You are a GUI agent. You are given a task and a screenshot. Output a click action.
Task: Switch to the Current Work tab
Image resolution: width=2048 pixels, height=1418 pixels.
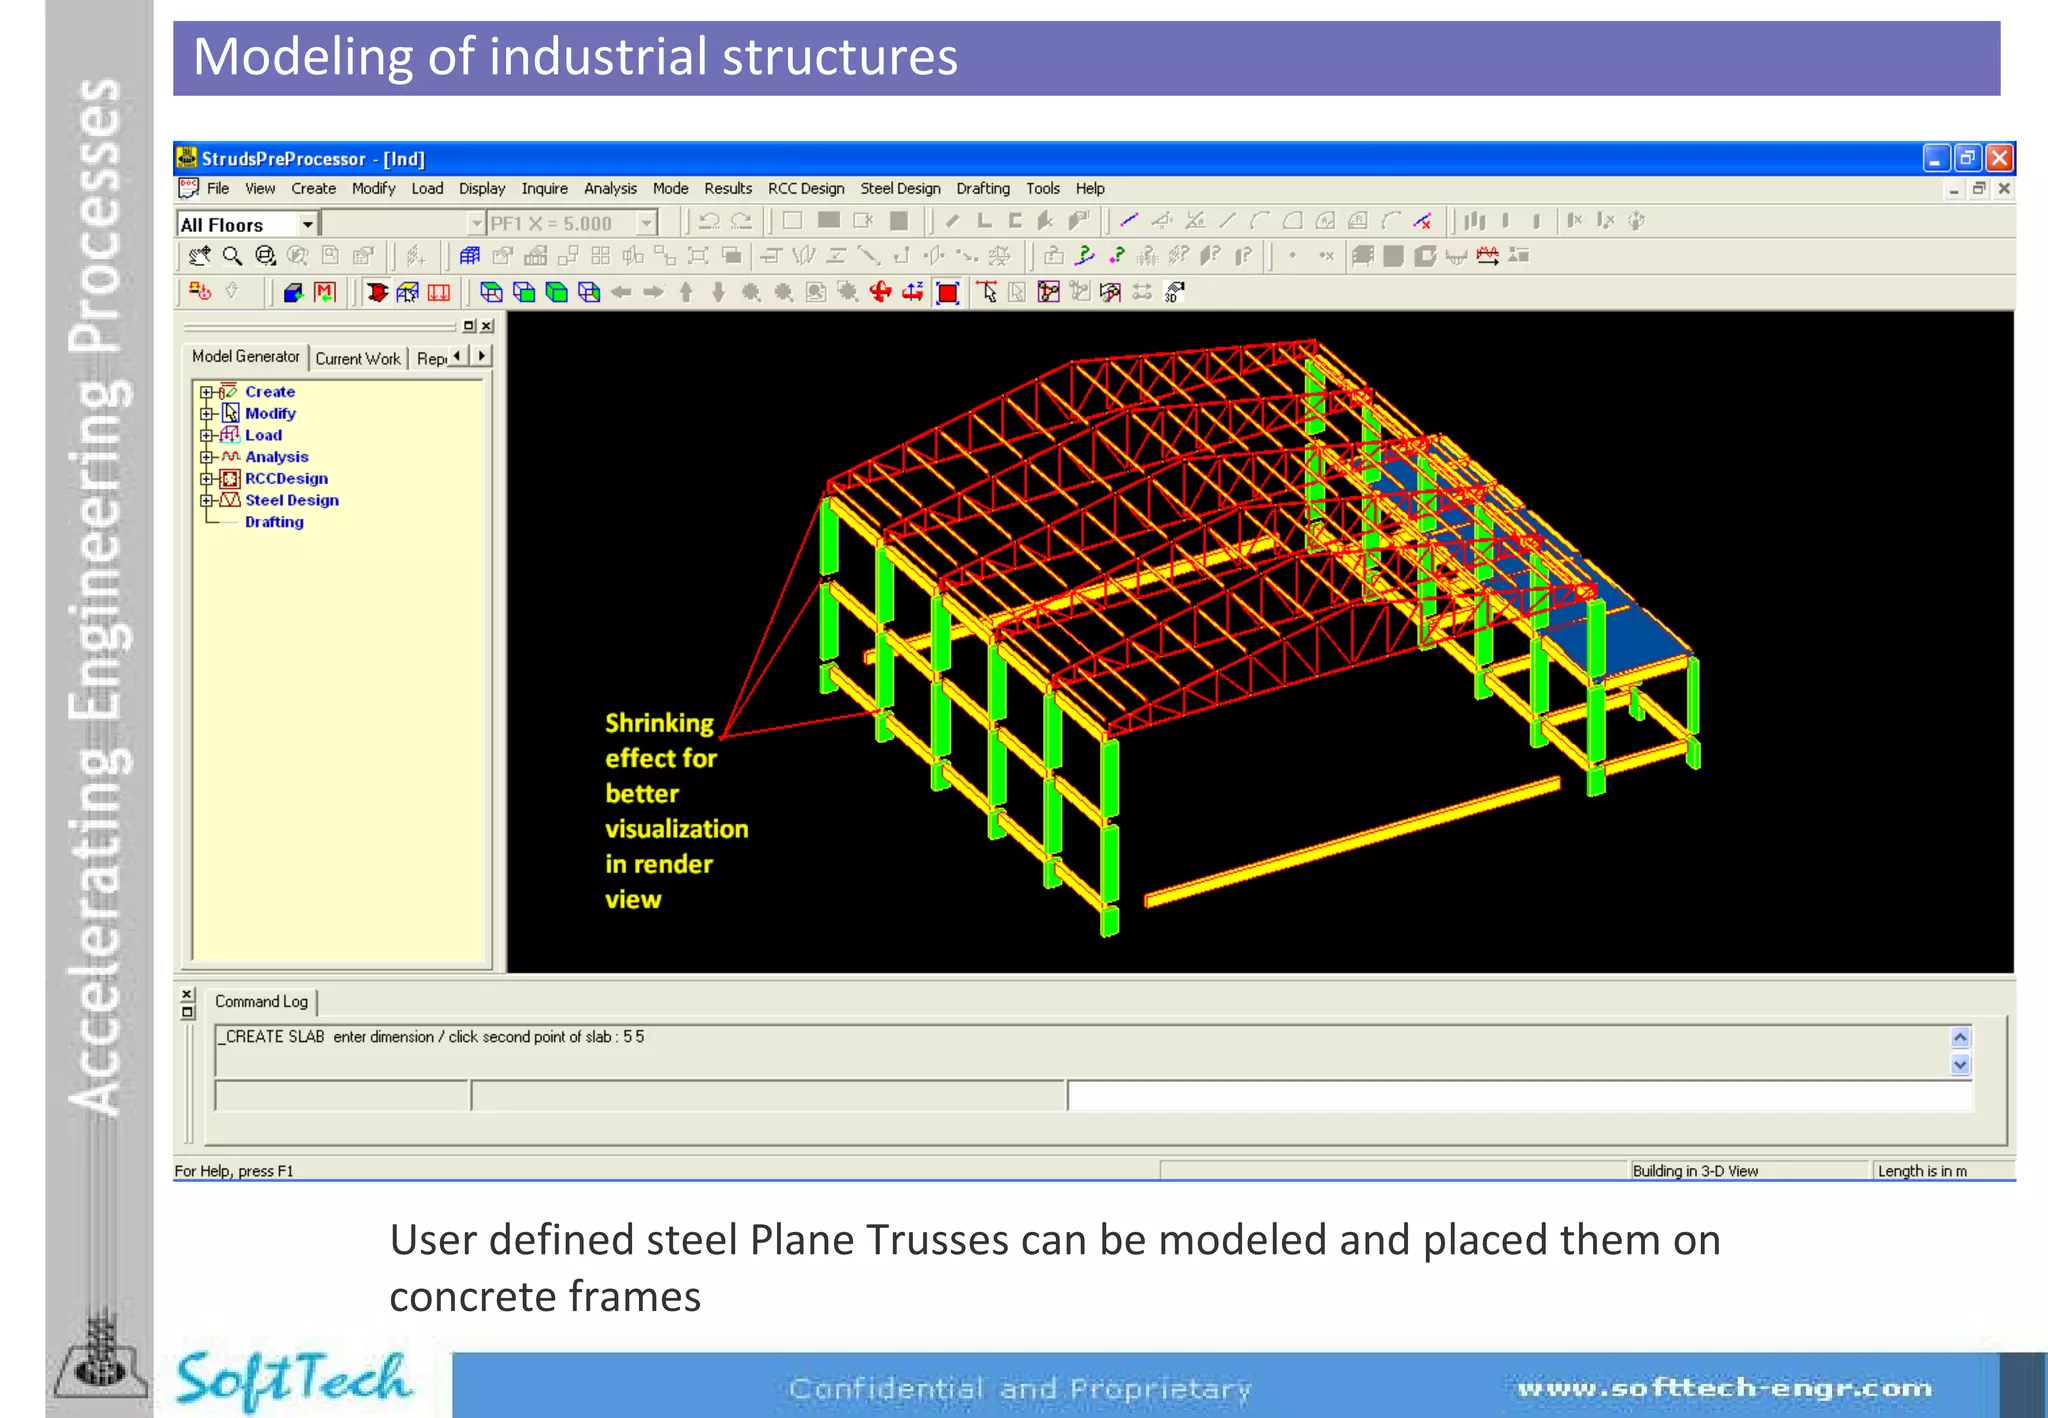click(357, 358)
